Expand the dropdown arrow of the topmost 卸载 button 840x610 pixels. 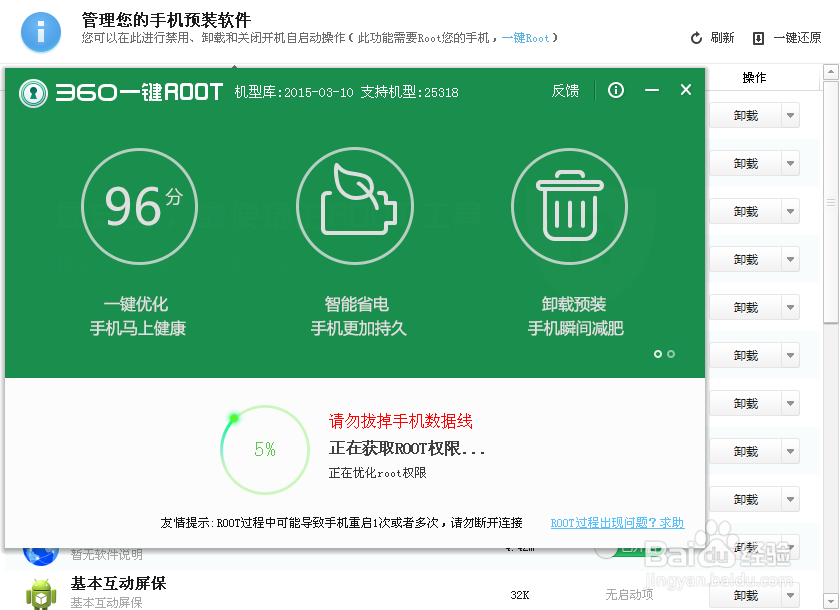(790, 116)
